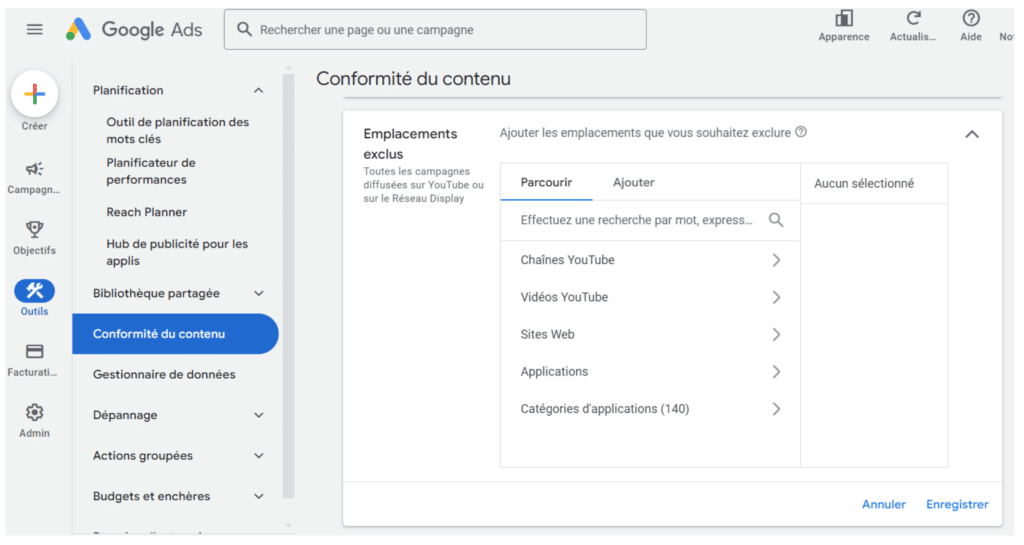Expand Bibliothèque partagée section
This screenshot has height=545, width=1024.
(x=259, y=294)
